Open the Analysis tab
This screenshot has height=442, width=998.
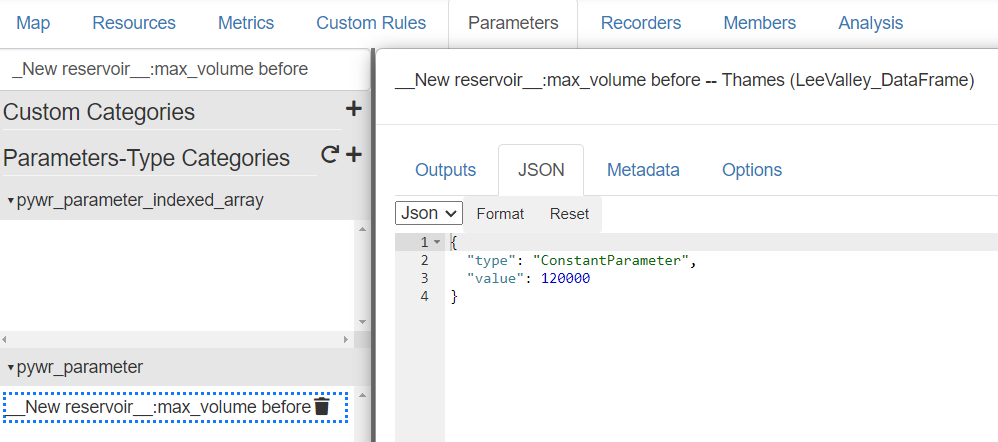click(870, 23)
